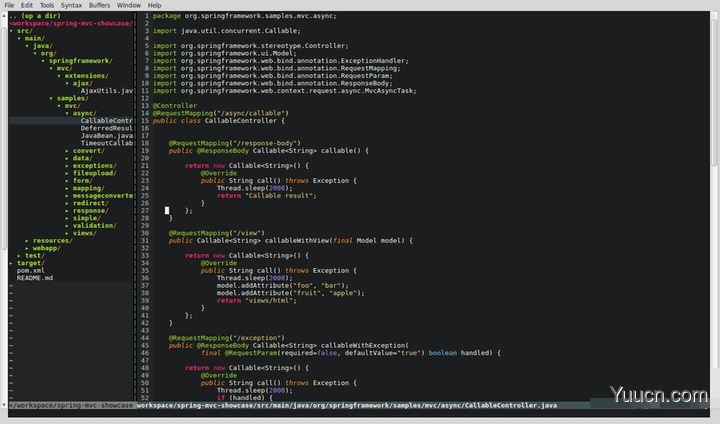Collapse the org/ folder
720x424 pixels.
point(45,53)
